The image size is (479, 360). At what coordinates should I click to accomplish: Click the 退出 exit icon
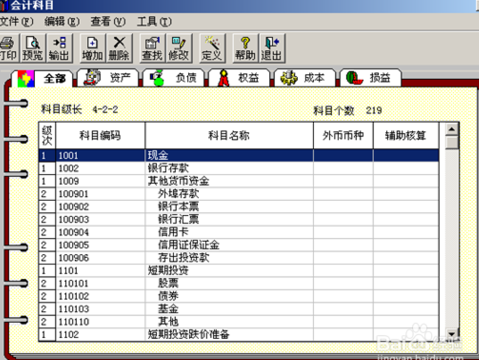[272, 48]
